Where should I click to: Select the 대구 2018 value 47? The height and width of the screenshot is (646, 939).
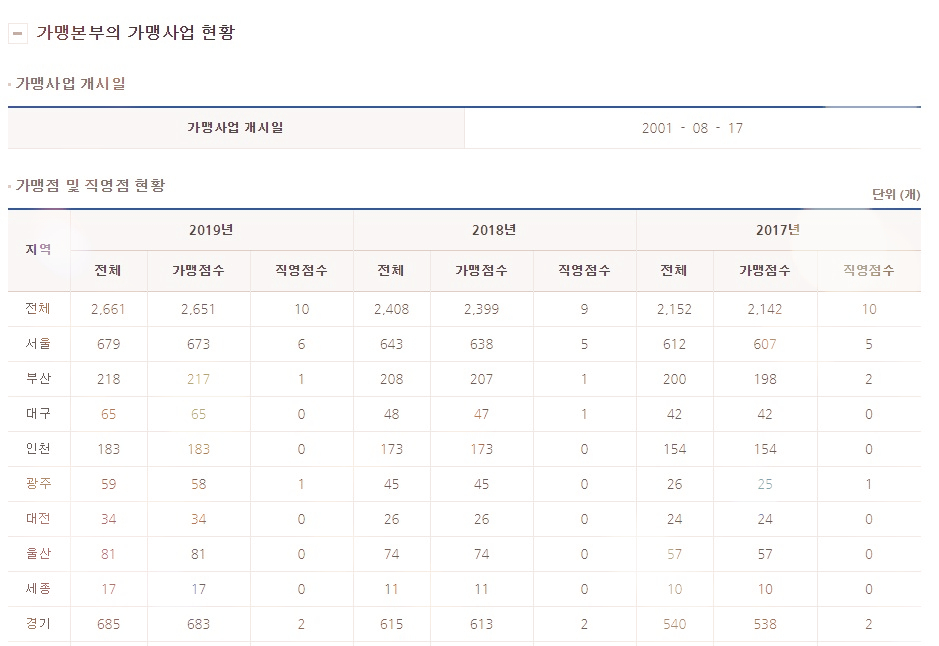coord(481,414)
